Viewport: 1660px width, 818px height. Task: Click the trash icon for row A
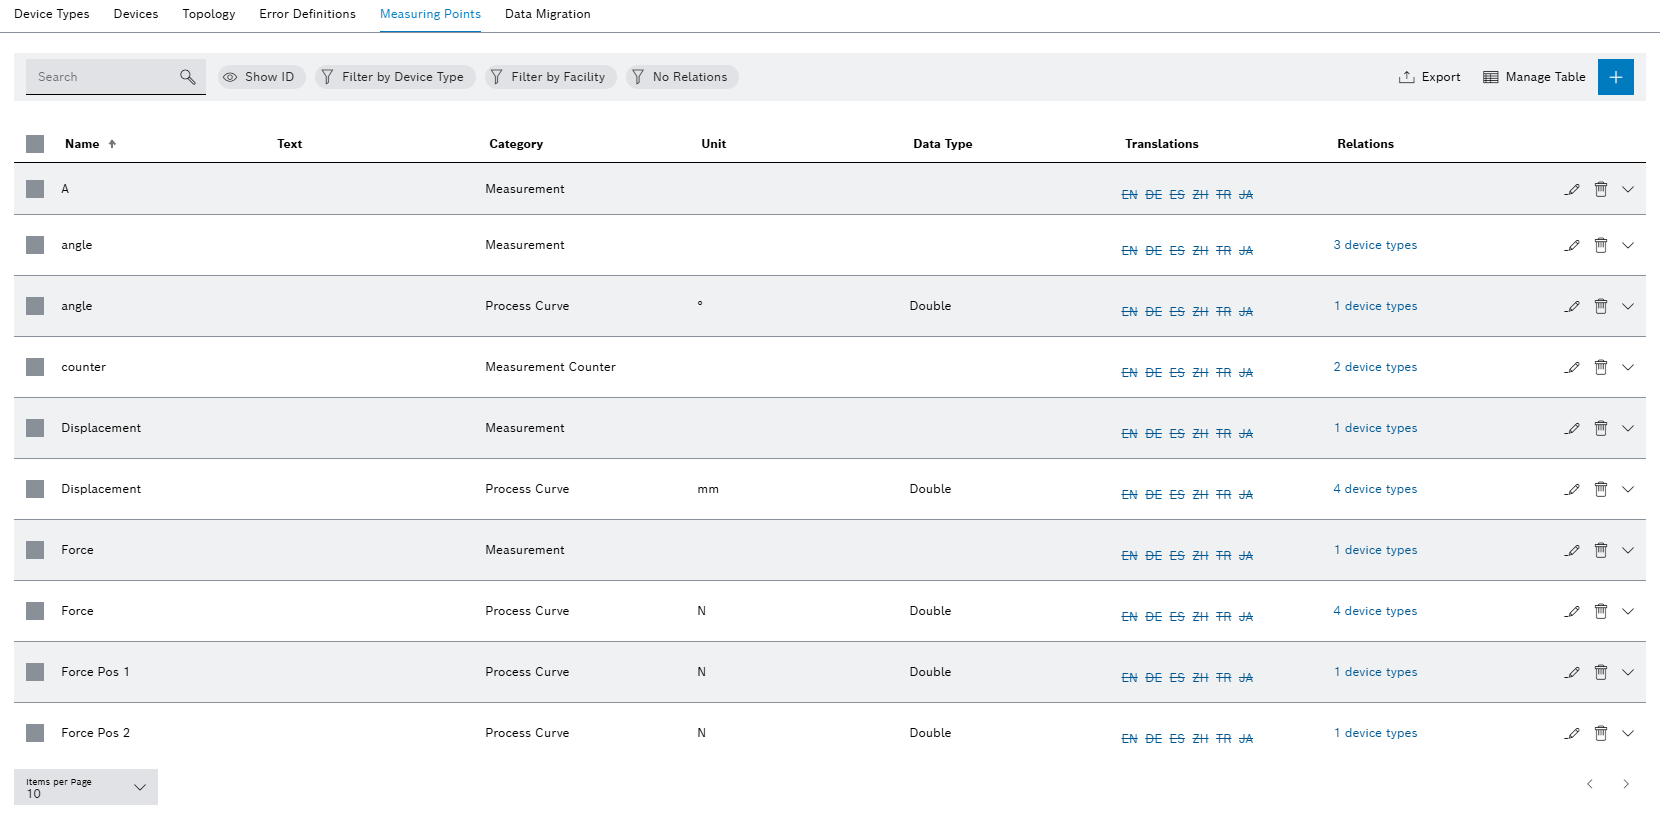point(1600,189)
